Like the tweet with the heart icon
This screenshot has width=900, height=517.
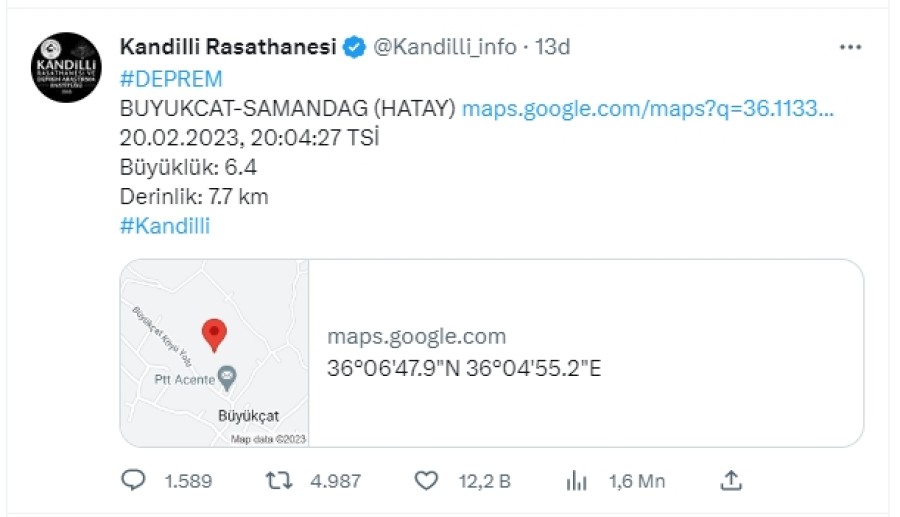(x=427, y=481)
